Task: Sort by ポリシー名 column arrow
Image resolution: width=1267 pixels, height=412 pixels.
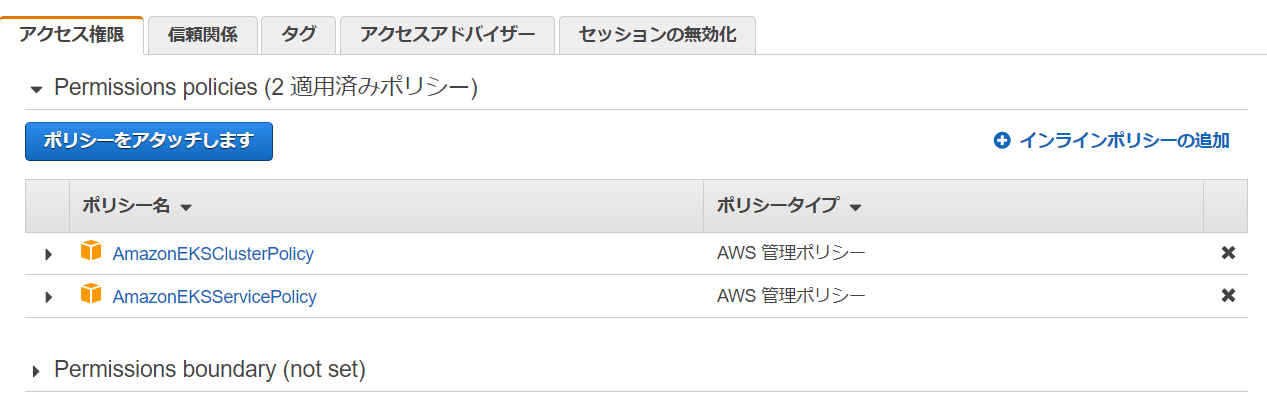Action: click(186, 208)
